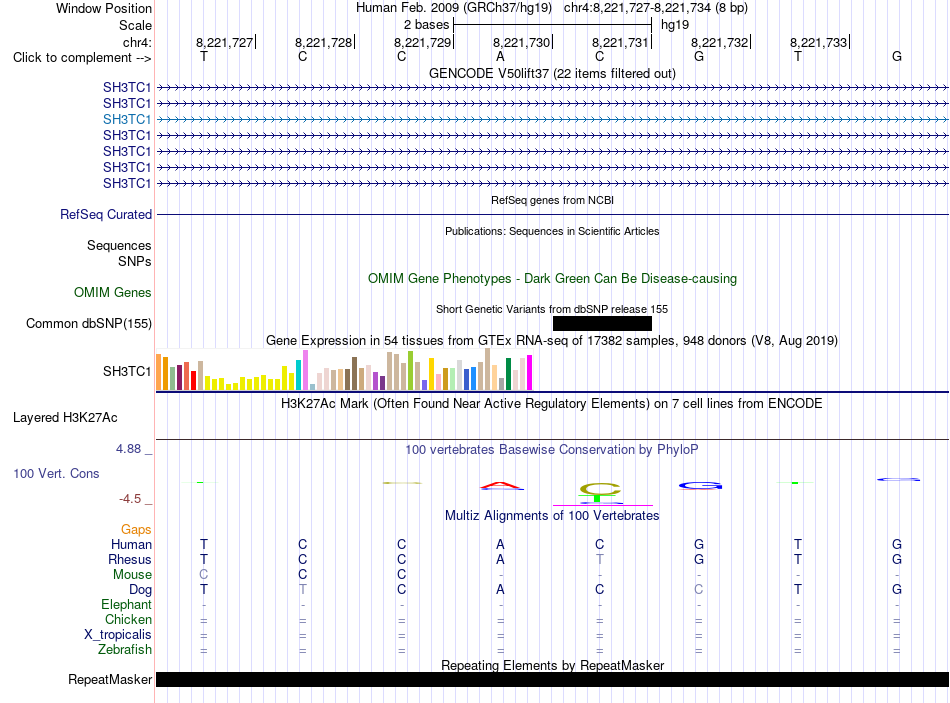950x703 pixels.
Task: Click the chr4: ruler label
Action: (137, 42)
